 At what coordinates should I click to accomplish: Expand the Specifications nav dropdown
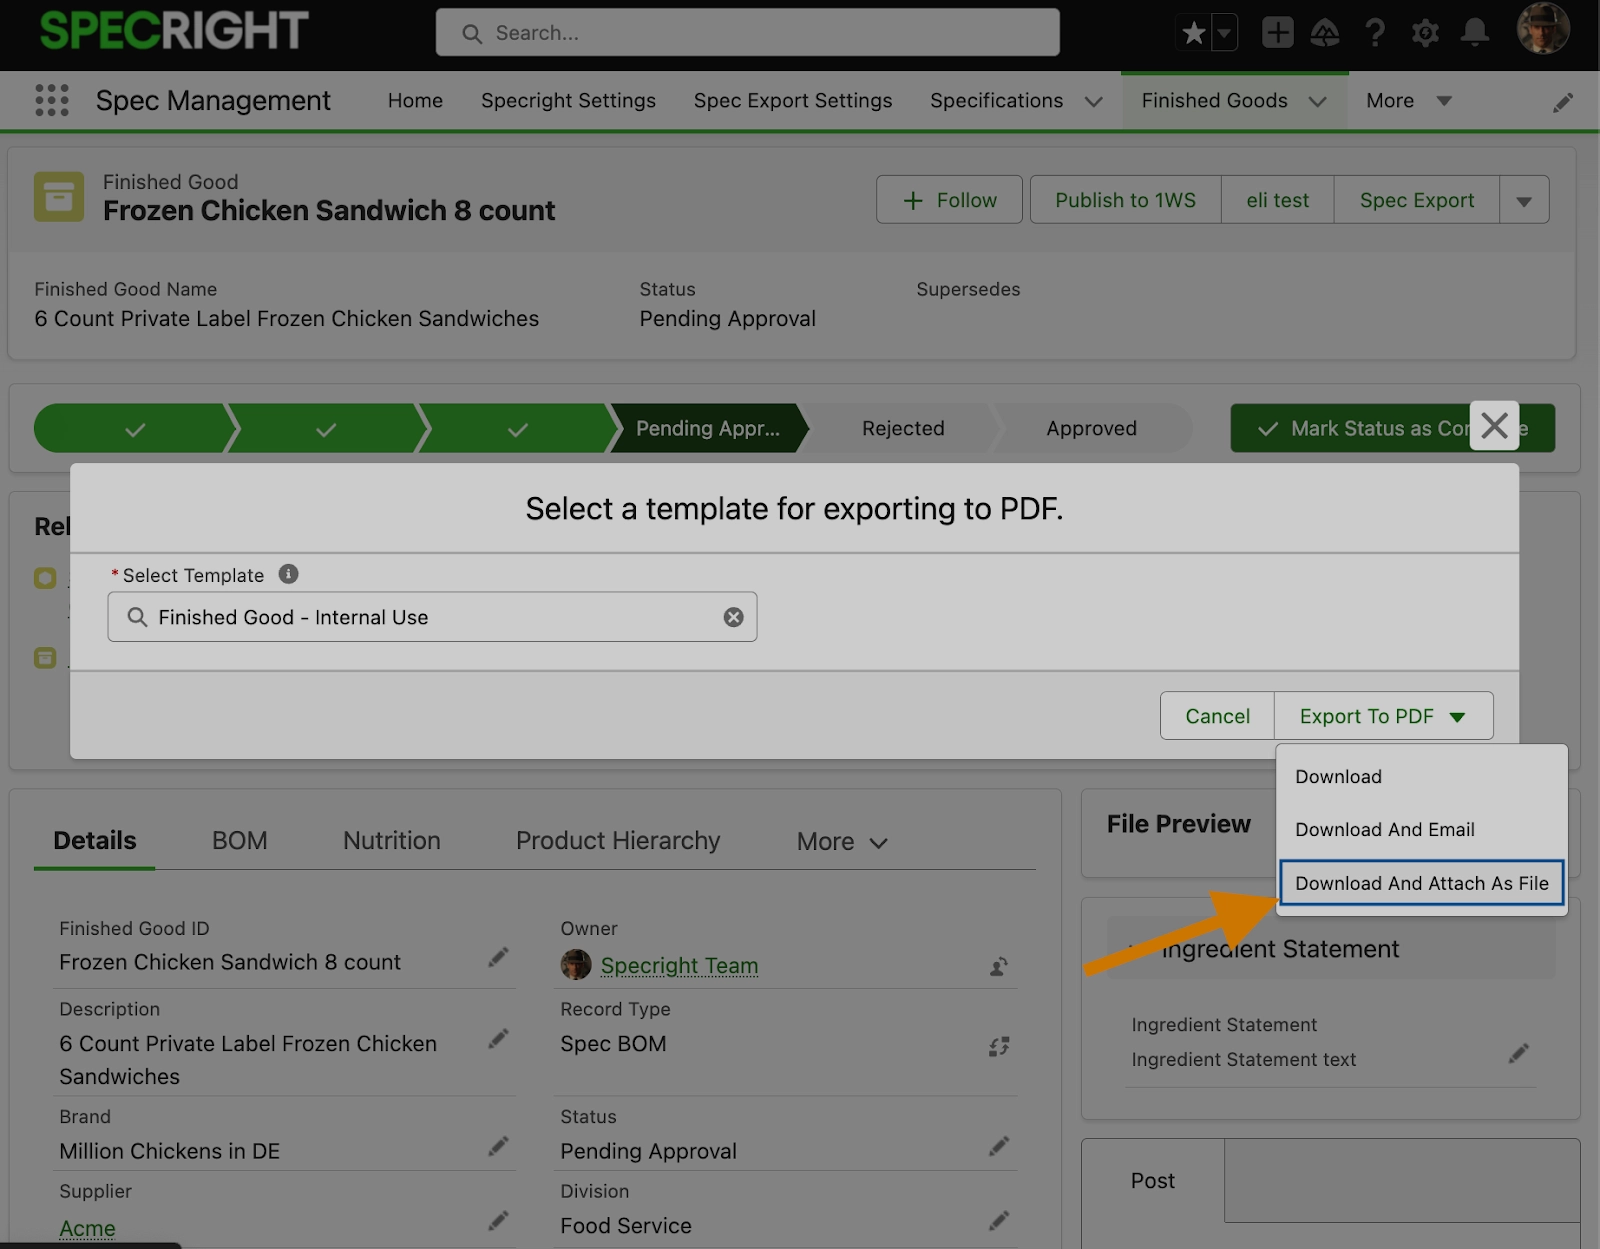[x=1094, y=102]
